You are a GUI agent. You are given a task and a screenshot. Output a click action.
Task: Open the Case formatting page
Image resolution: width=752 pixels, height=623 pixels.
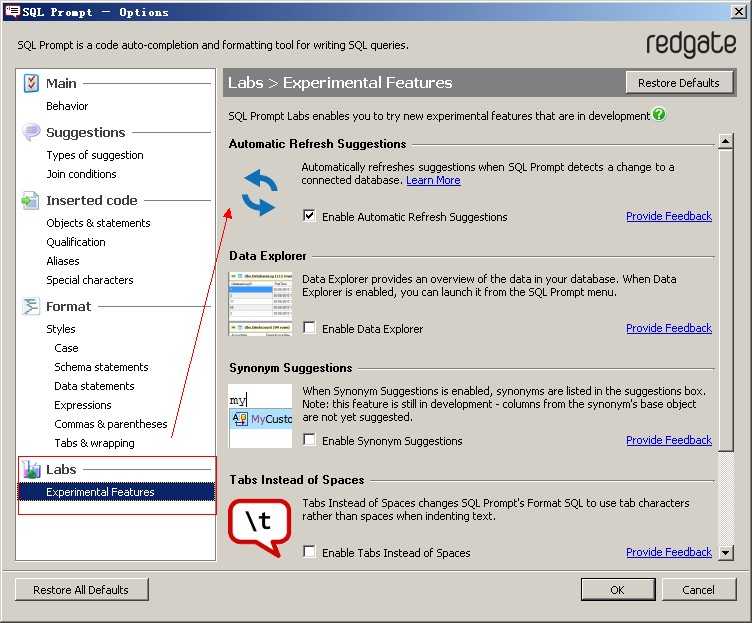[66, 348]
